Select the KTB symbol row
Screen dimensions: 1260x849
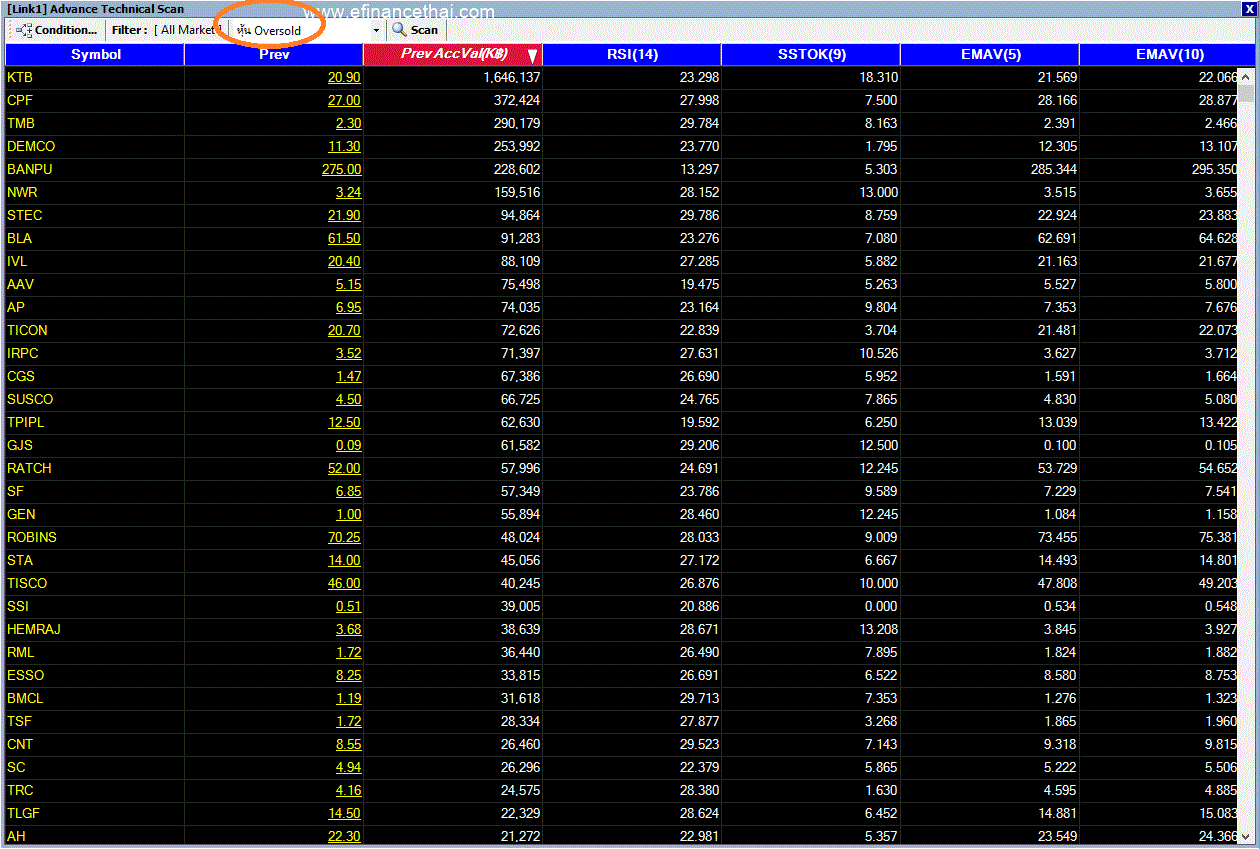(622, 77)
